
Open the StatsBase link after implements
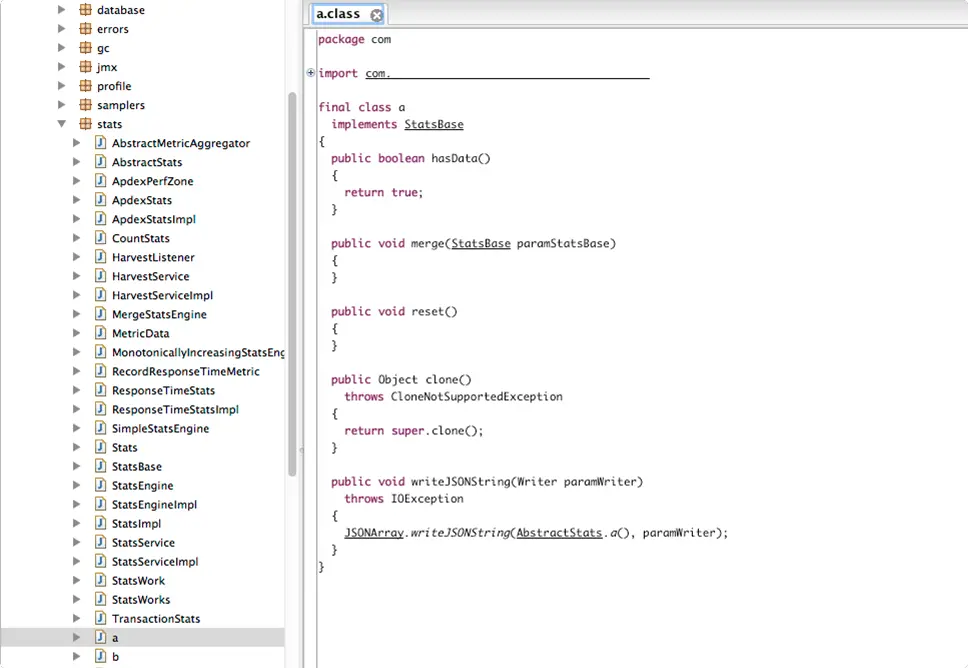(433, 124)
